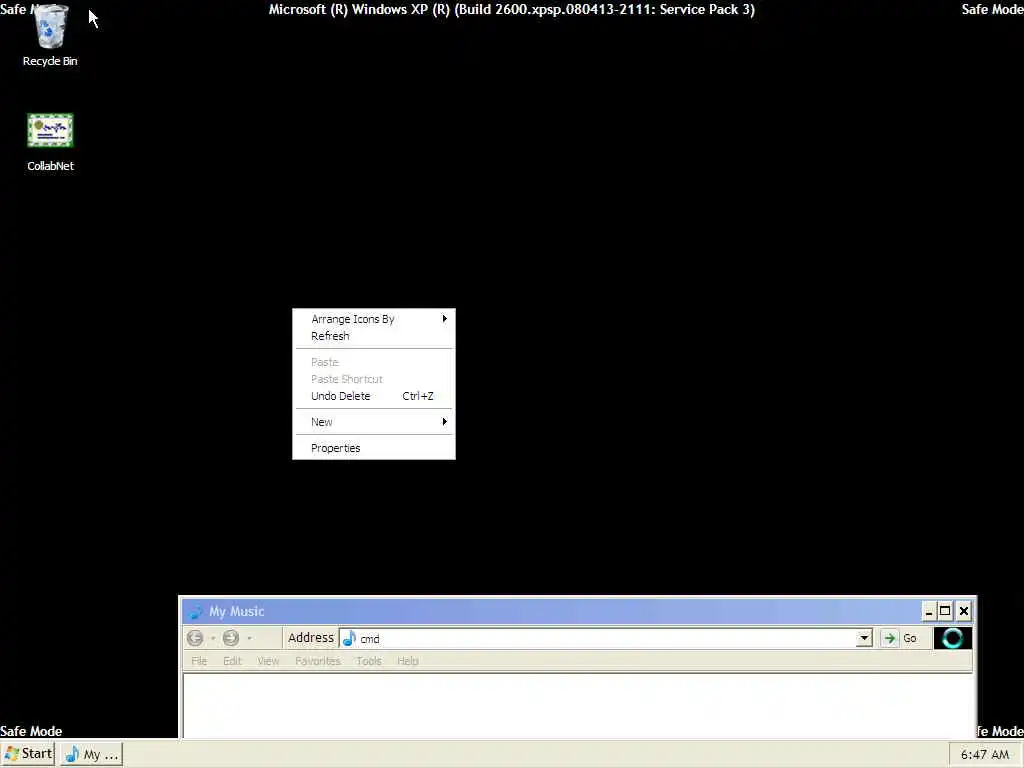Image resolution: width=1024 pixels, height=768 pixels.
Task: Click the Back arrow in My Music
Action: (x=195, y=638)
